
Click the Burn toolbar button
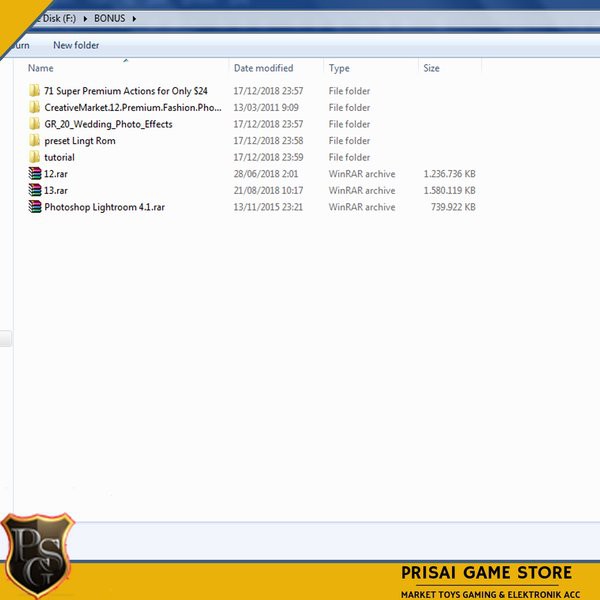(x=20, y=45)
